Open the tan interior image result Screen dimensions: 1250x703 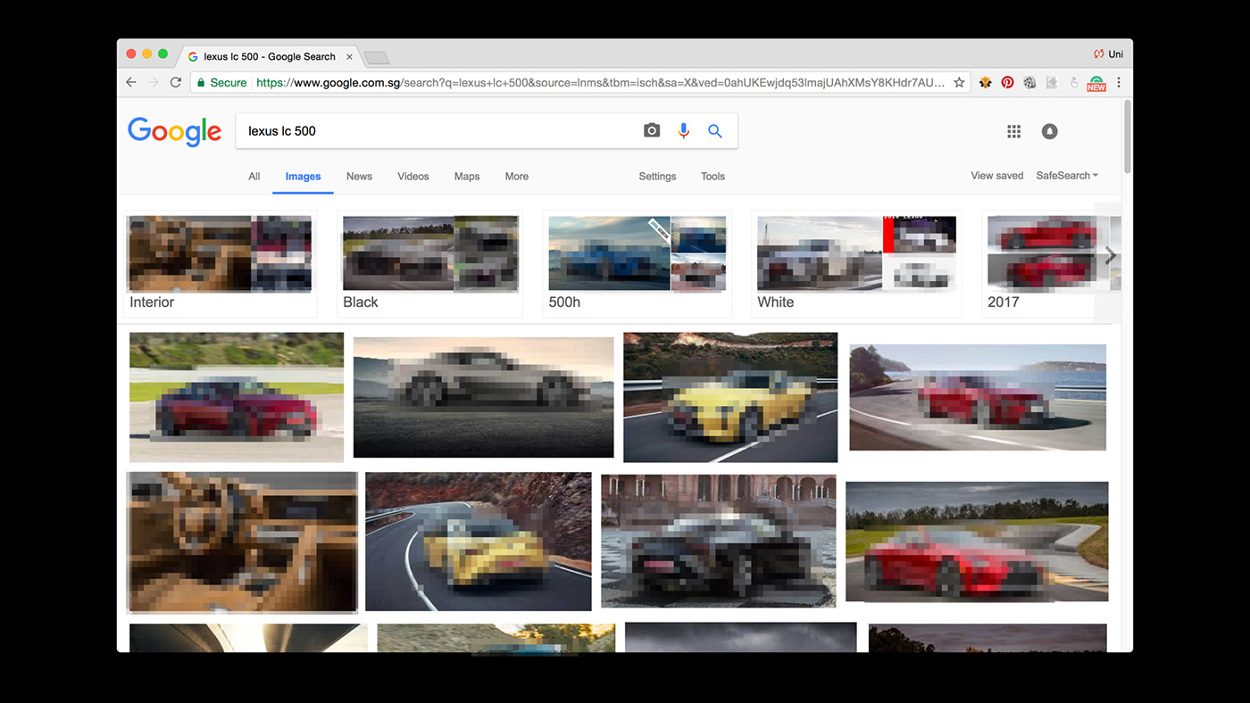(x=242, y=541)
